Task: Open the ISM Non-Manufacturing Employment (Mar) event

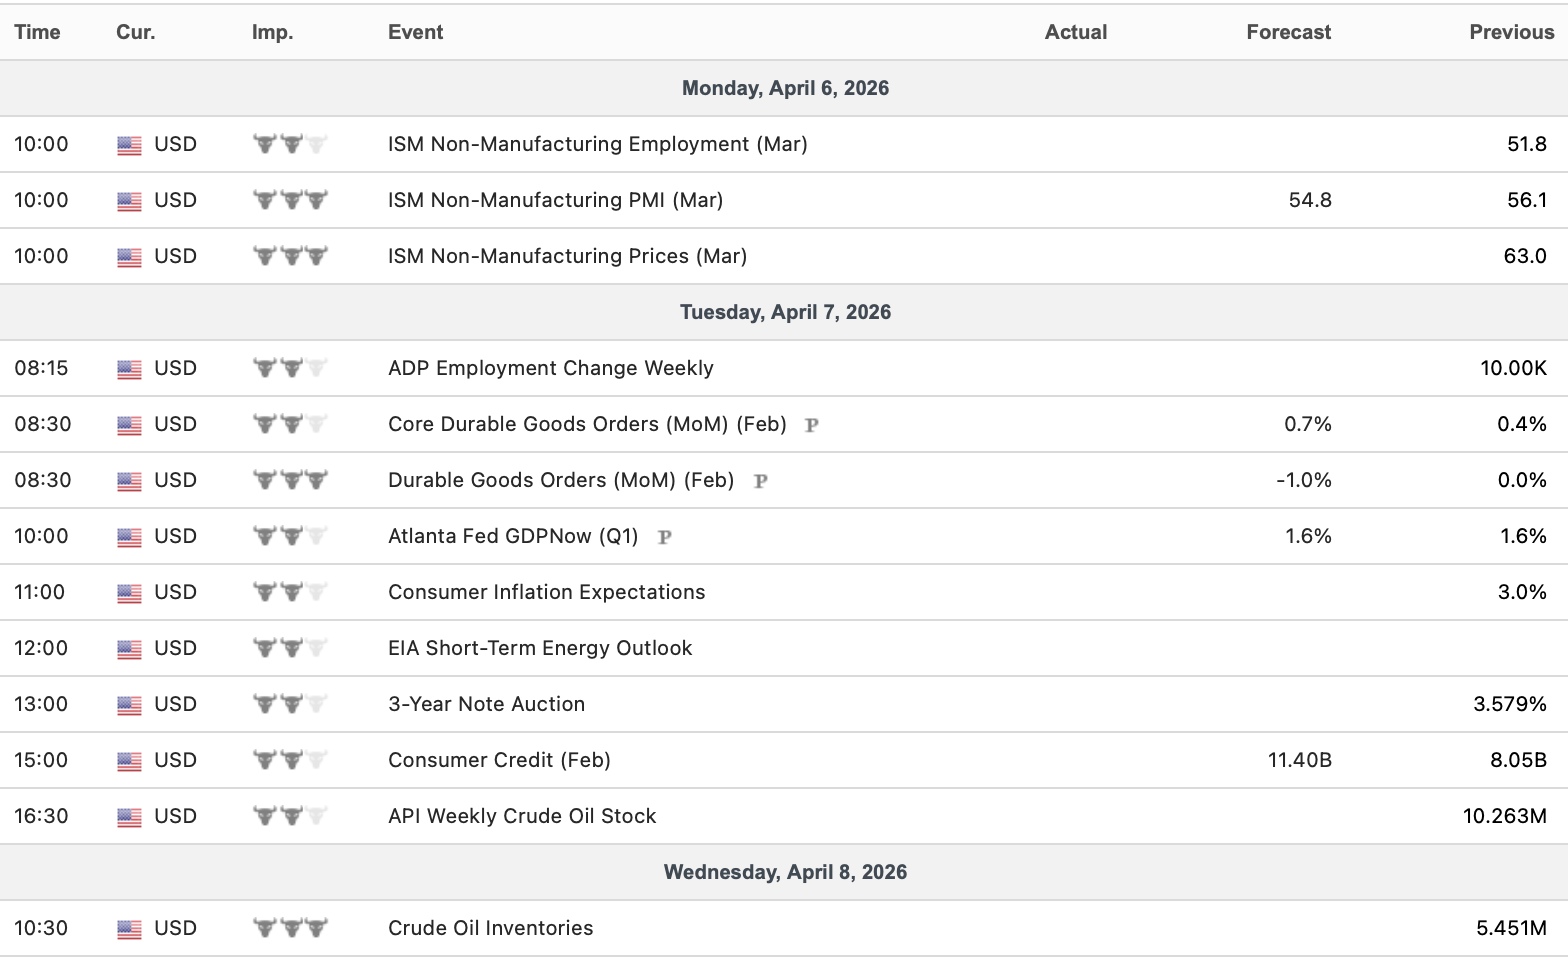Action: [597, 144]
